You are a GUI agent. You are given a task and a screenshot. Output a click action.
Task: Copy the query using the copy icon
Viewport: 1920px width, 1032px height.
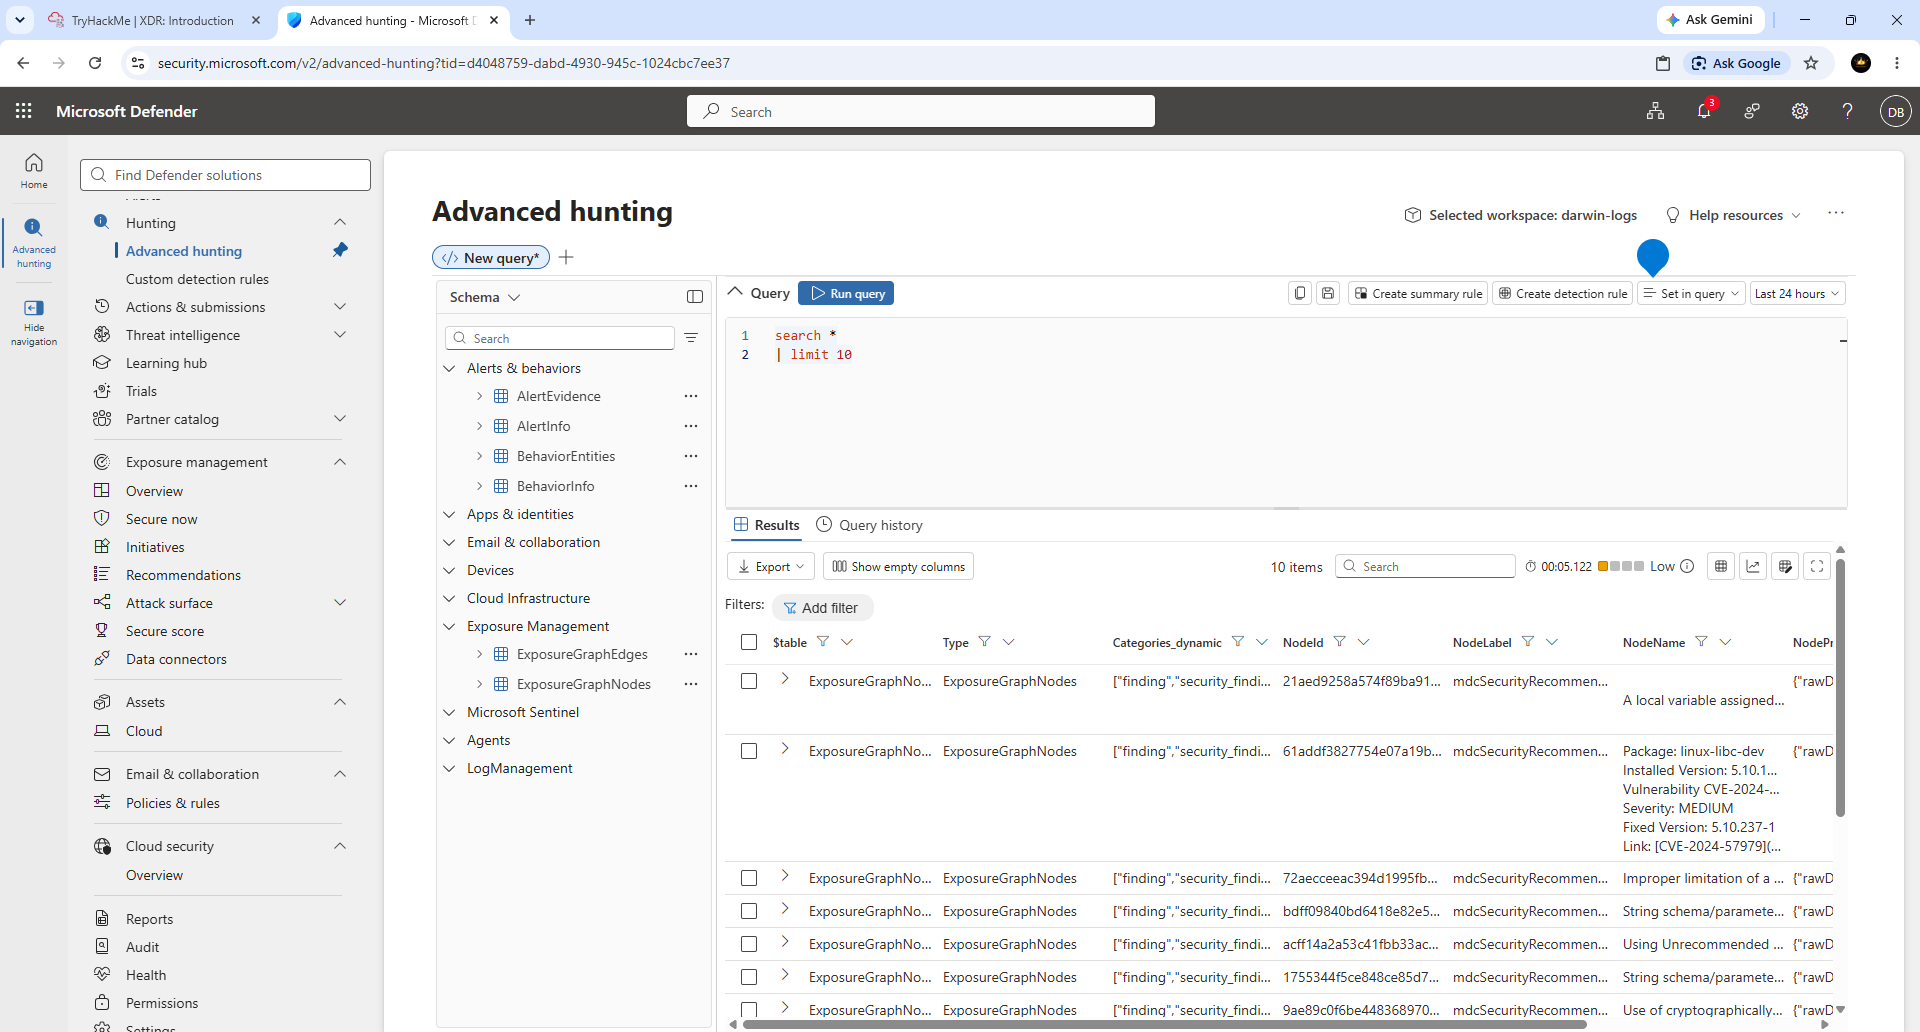(1300, 293)
